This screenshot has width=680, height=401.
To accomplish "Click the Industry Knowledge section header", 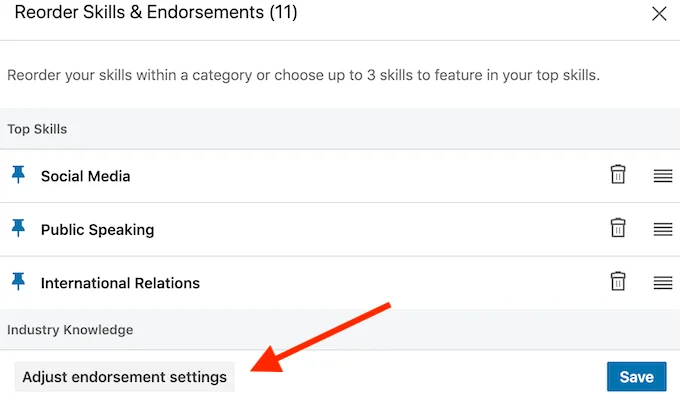I will (70, 329).
